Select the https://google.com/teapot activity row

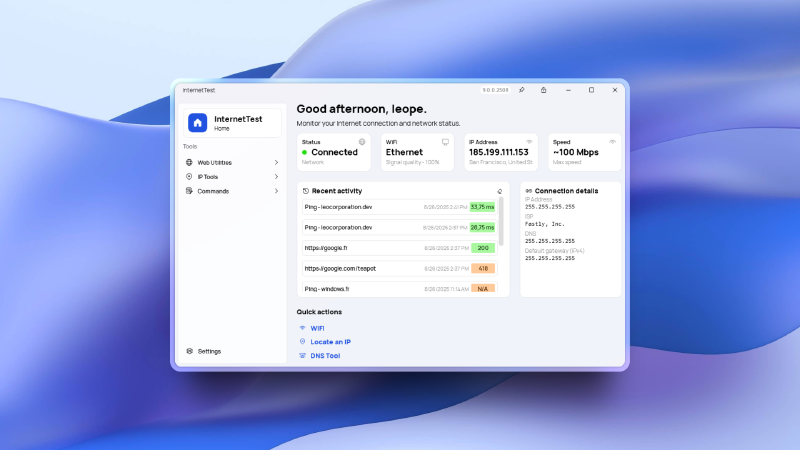[x=399, y=268]
